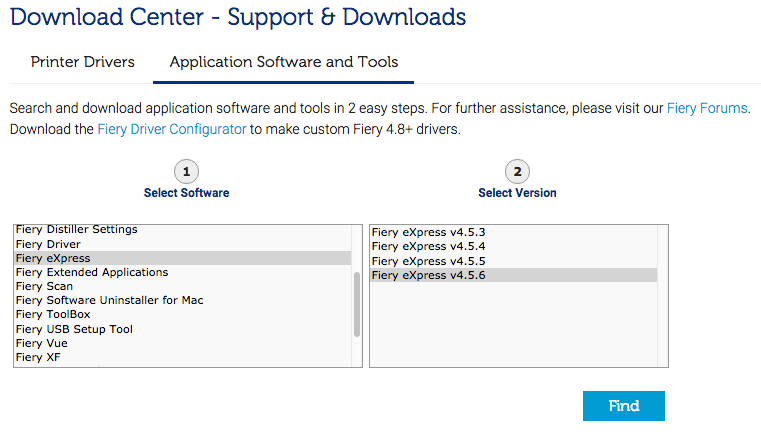The image size is (761, 440).
Task: Select Fiery Distiller Settings in software list
Action: point(77,230)
